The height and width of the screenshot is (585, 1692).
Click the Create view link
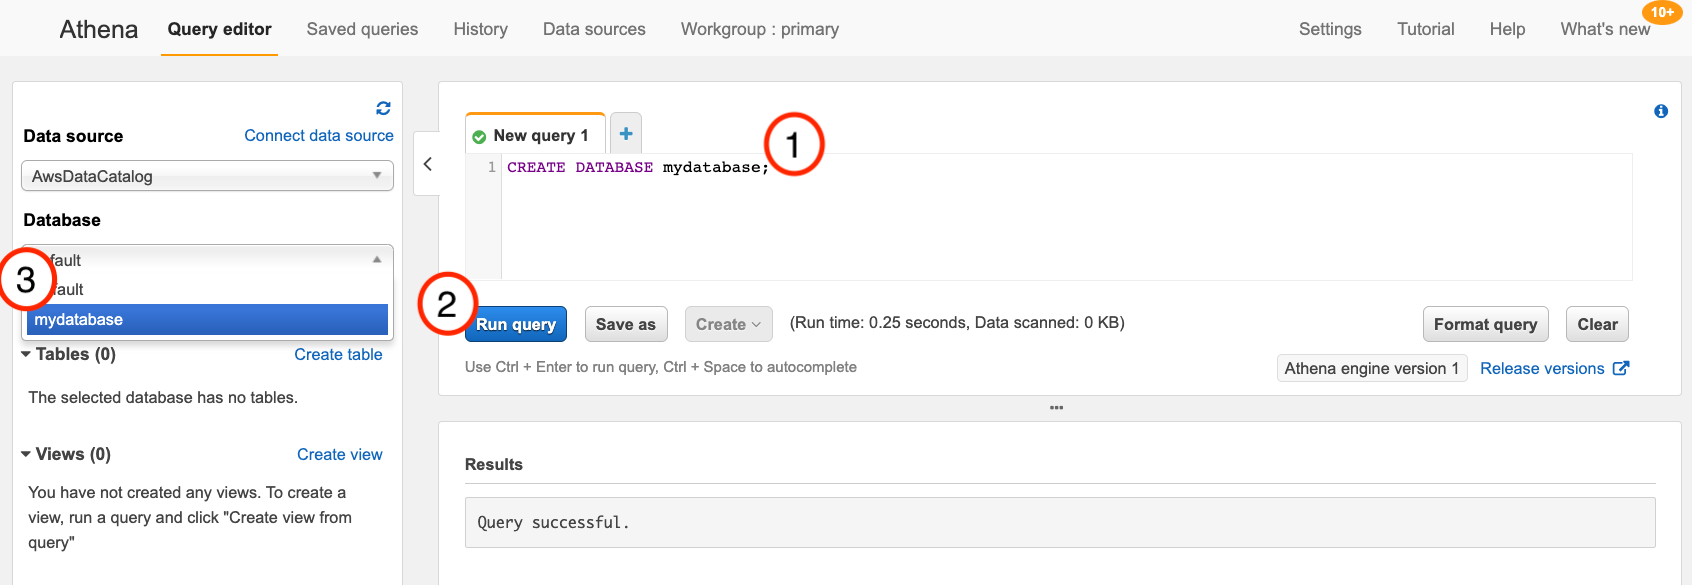click(340, 454)
